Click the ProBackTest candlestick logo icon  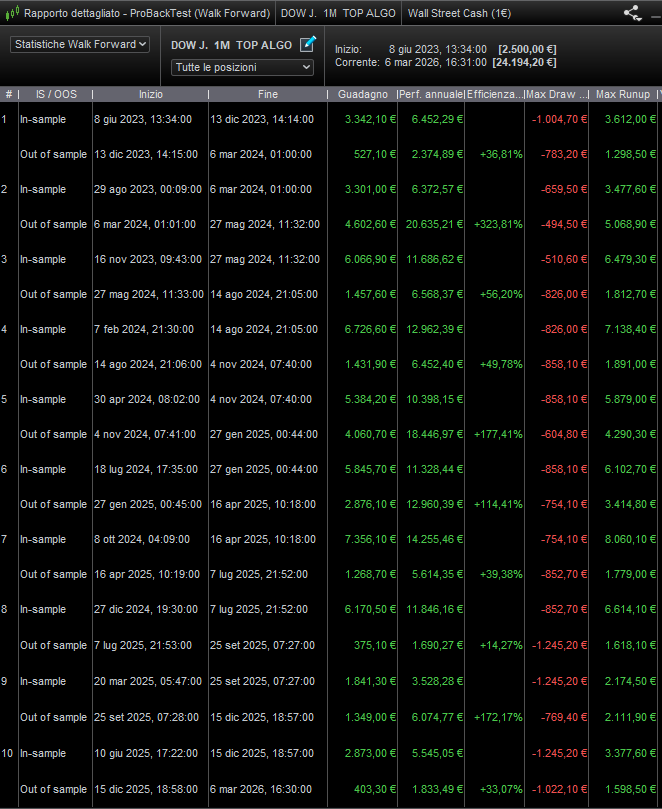point(11,13)
